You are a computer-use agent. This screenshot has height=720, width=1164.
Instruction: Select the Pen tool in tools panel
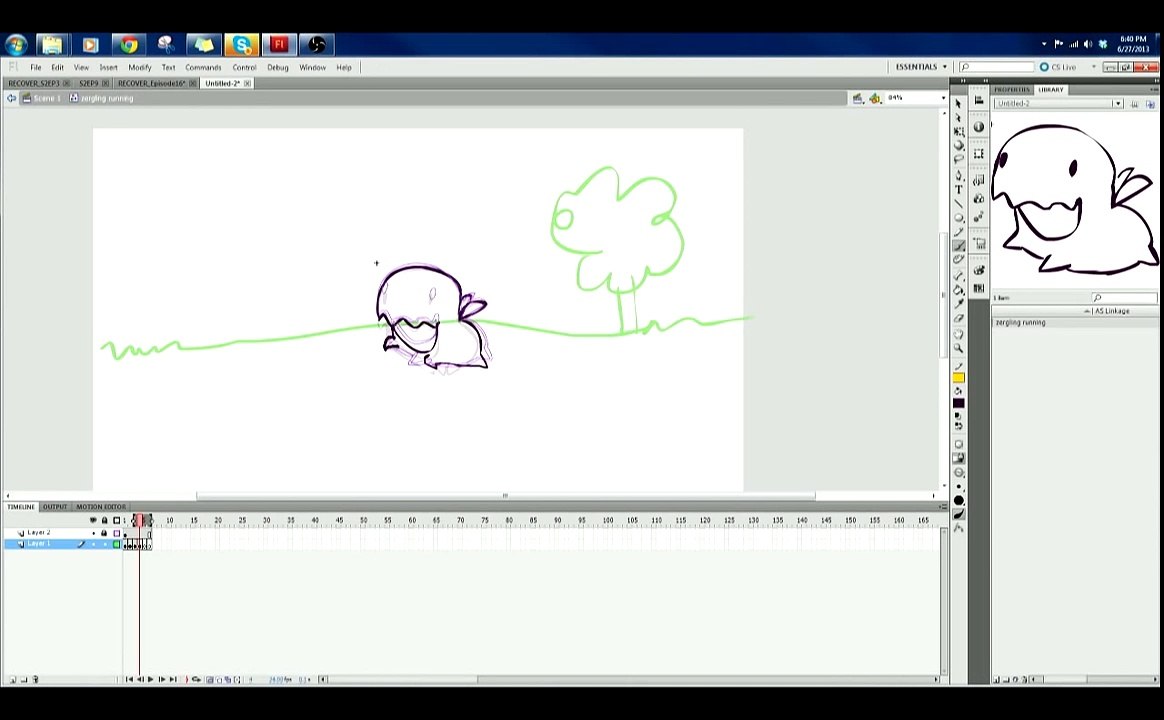tap(958, 176)
